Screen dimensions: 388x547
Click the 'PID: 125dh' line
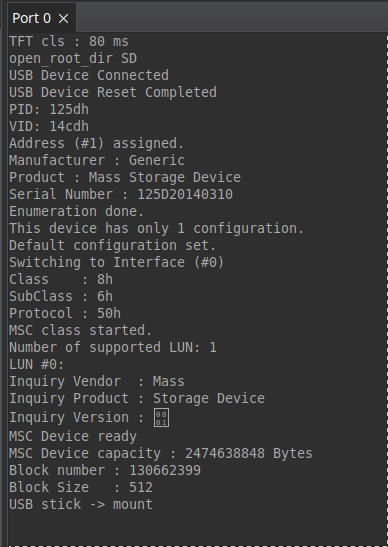pyautogui.click(x=49, y=110)
